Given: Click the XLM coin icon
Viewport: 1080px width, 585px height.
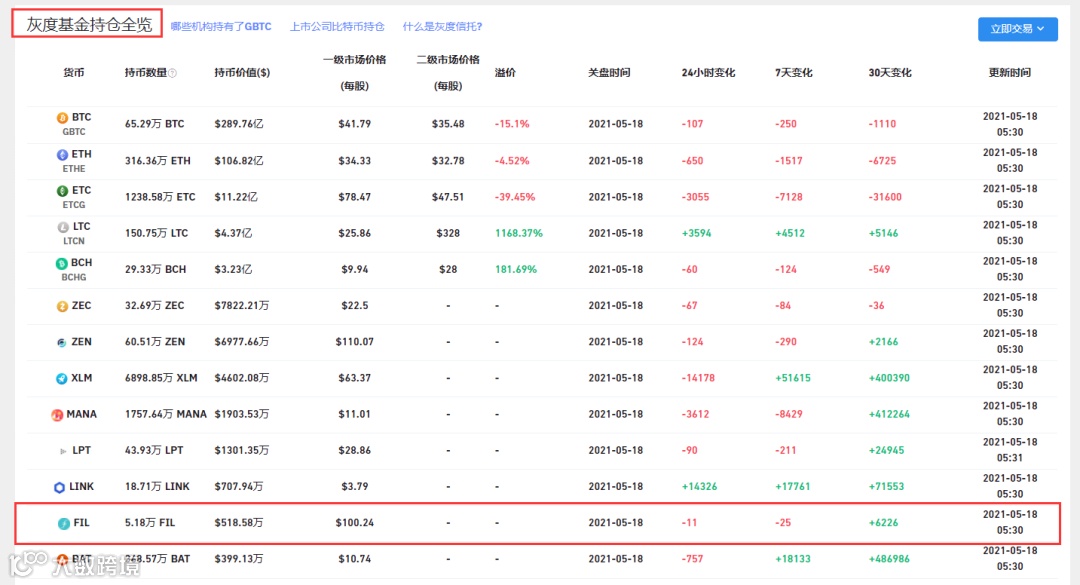Looking at the screenshot, I should click(61, 378).
